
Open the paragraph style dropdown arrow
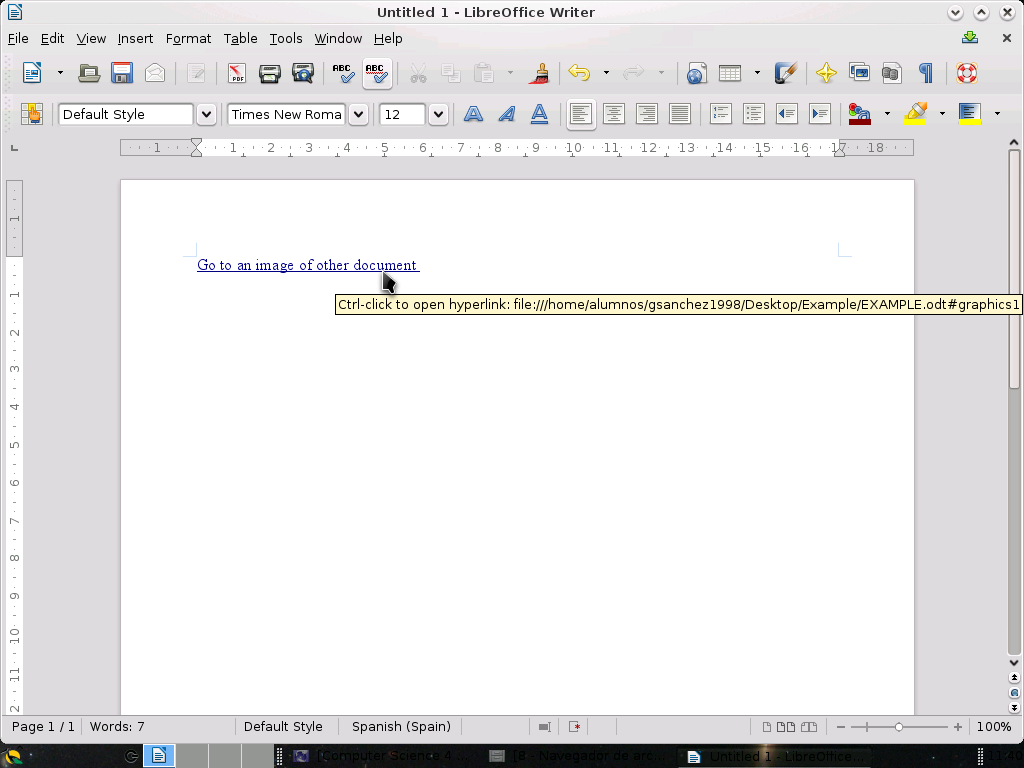coord(206,113)
